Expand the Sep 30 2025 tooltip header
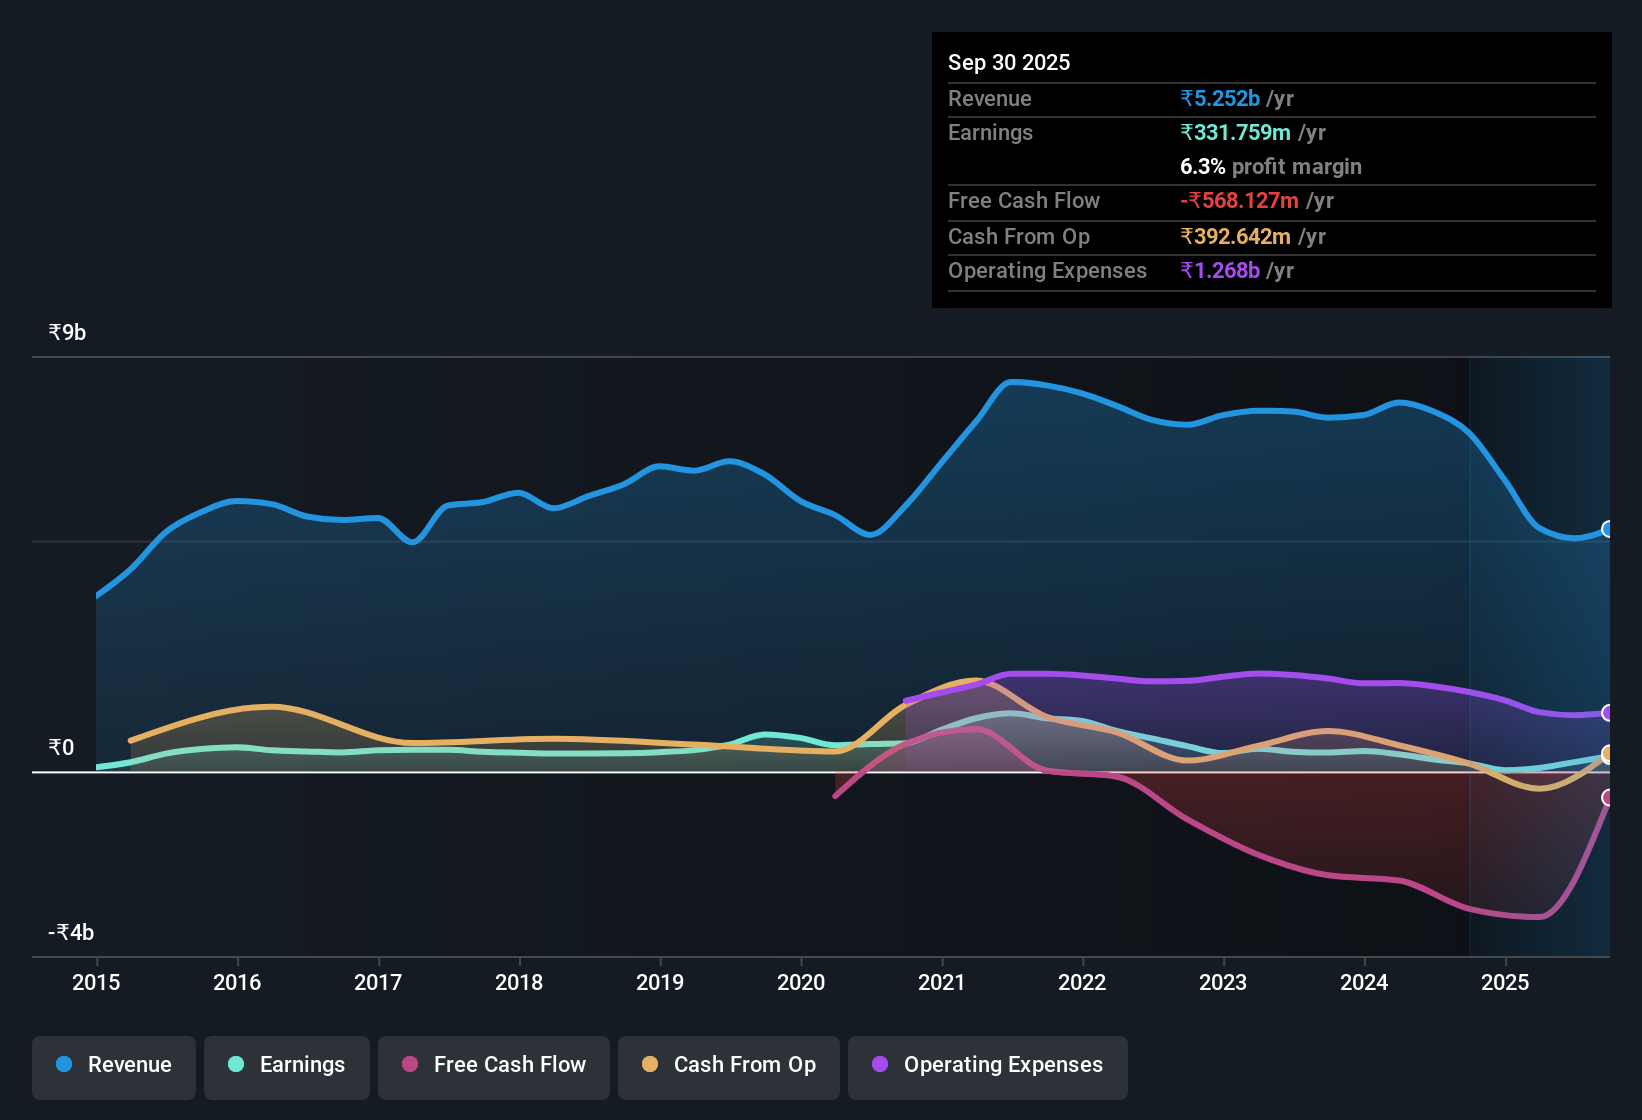Image resolution: width=1642 pixels, height=1120 pixels. [1009, 62]
